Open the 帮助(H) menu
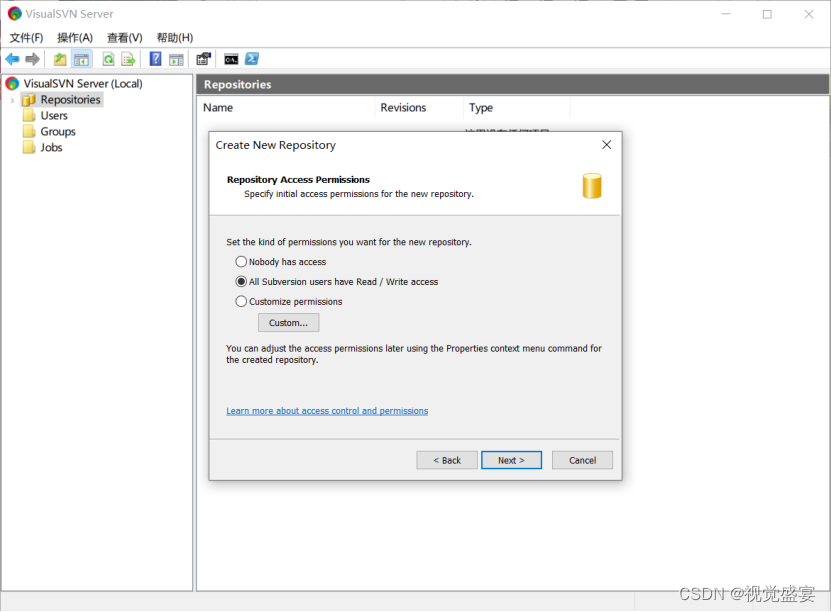831x612 pixels. 175,38
